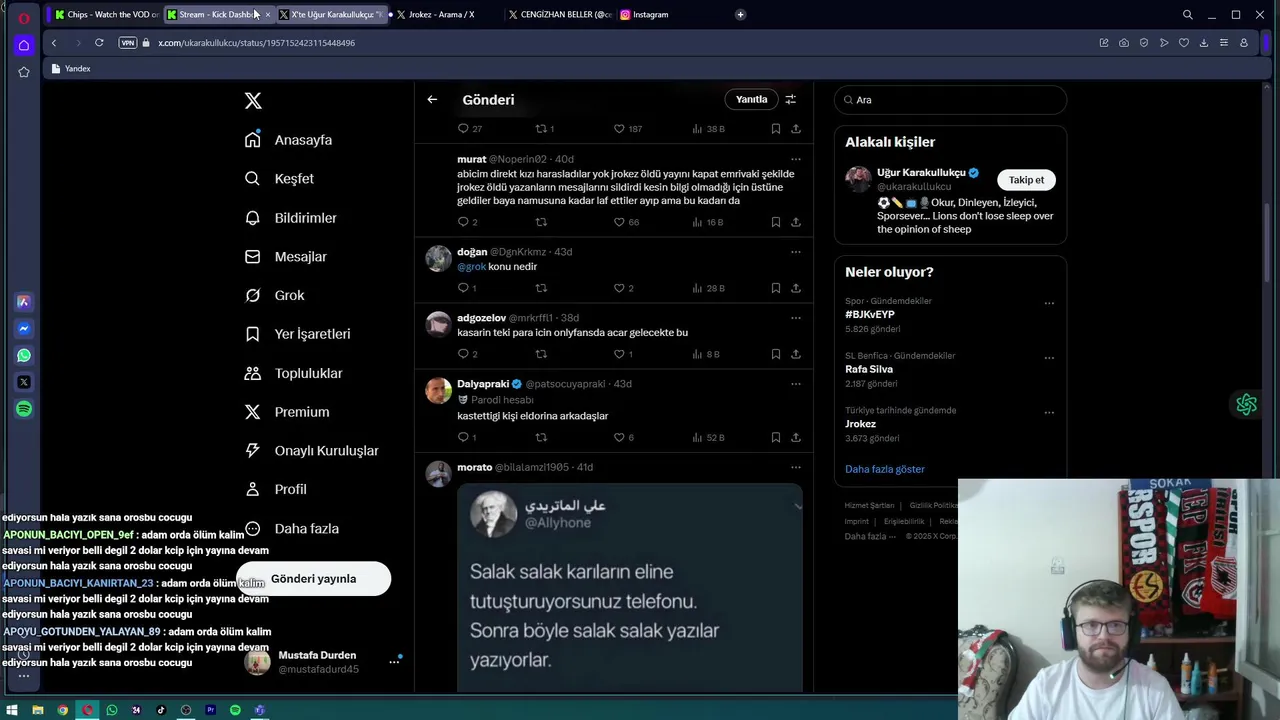Share Dalyapraki's reply
This screenshot has height=720, width=1280.
[796, 437]
